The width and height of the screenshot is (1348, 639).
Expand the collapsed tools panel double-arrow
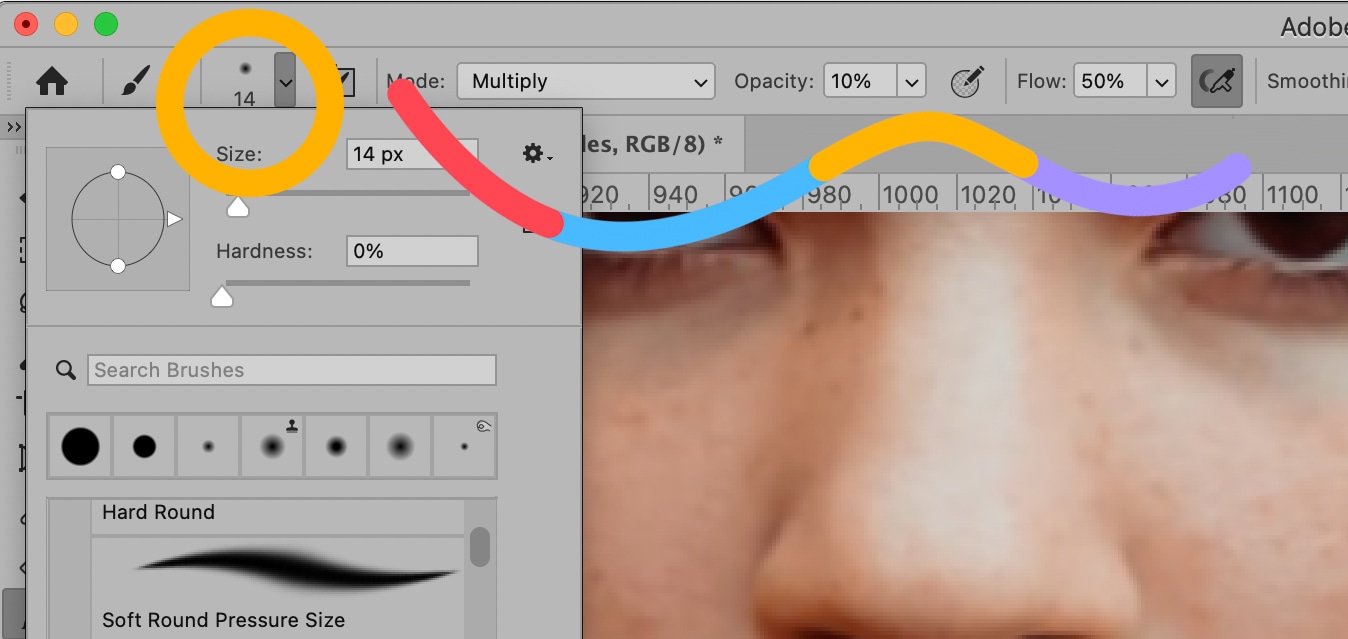14,127
